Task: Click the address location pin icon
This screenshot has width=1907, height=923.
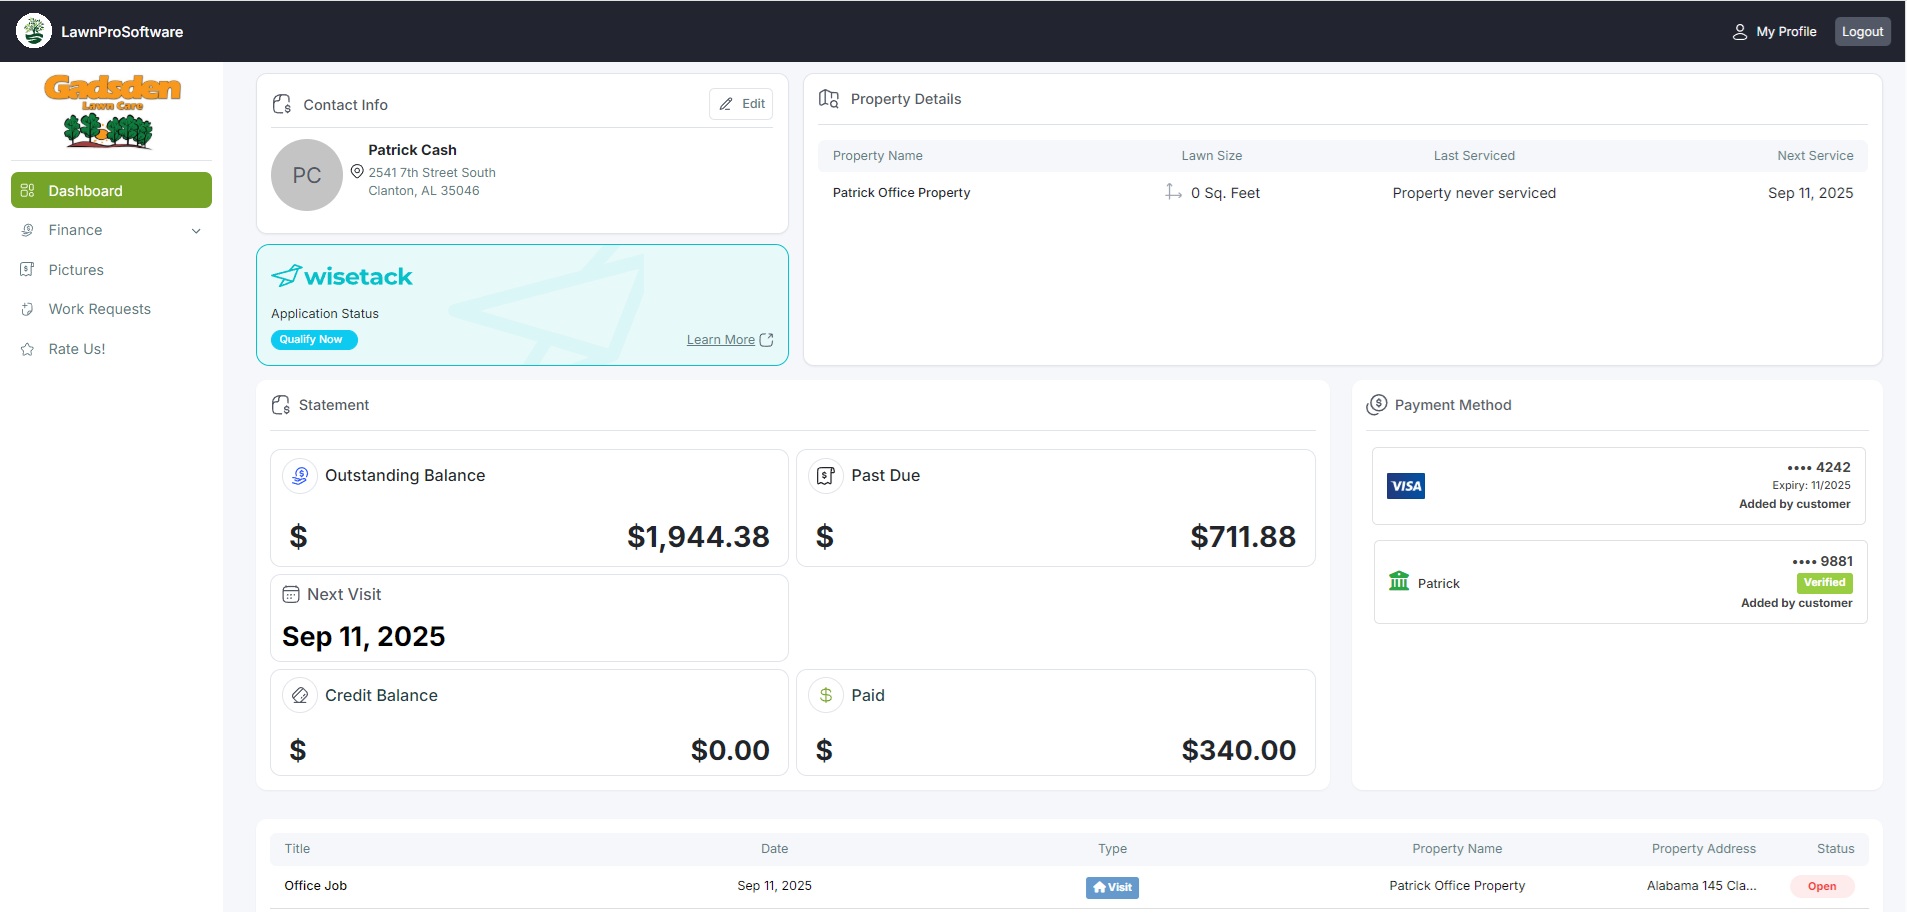Action: point(357,172)
